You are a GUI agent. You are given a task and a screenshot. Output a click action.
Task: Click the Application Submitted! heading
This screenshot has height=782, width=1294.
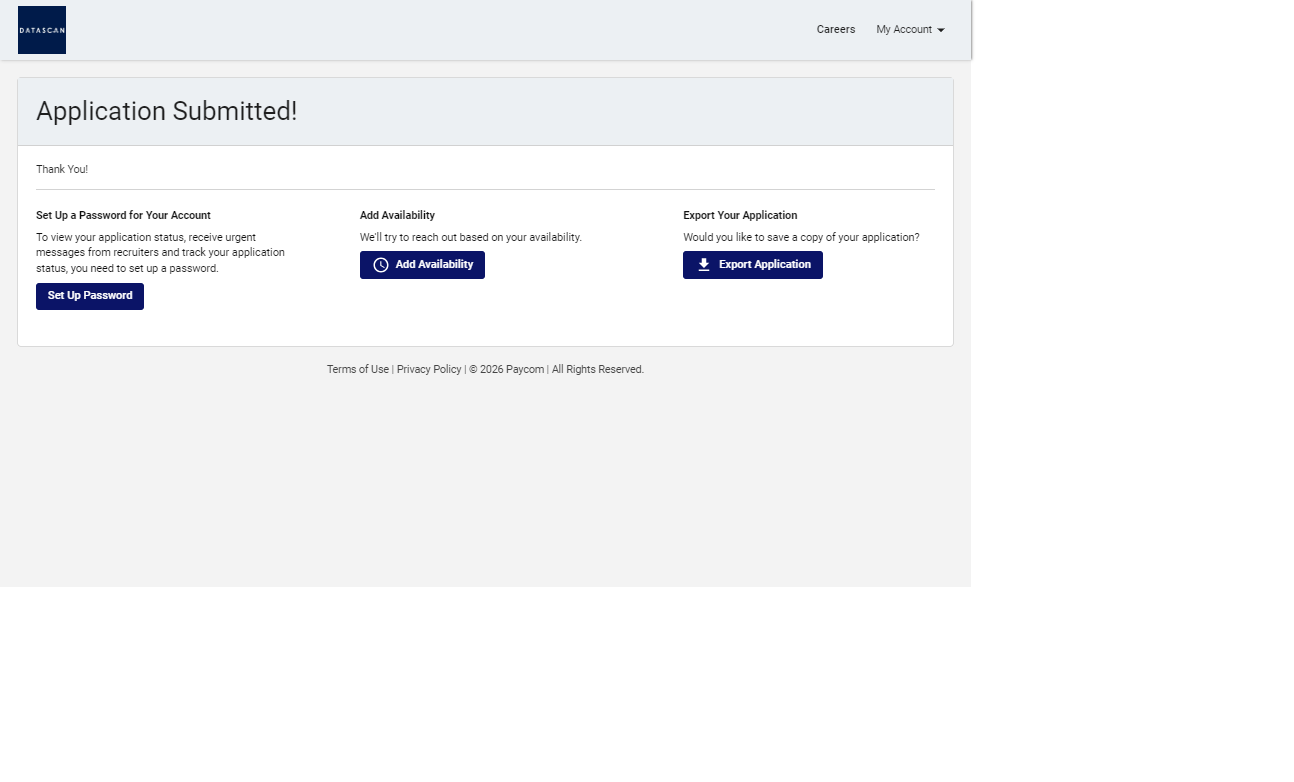pyautogui.click(x=167, y=111)
